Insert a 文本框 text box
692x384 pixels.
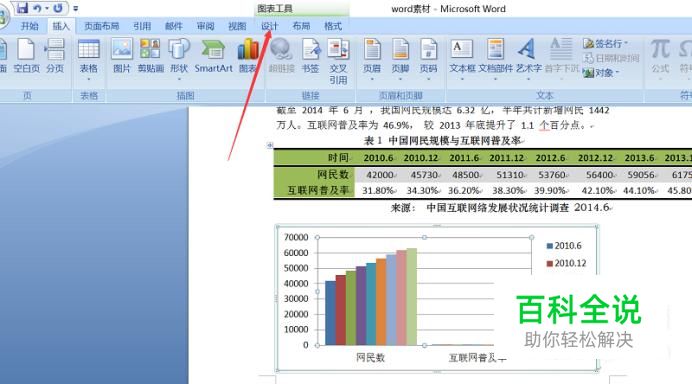[x=462, y=56]
